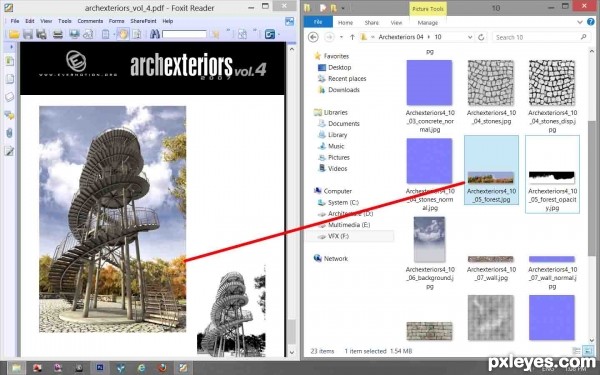
Task: Click the binoculars Find icon in Foxit
Action: [155, 34]
